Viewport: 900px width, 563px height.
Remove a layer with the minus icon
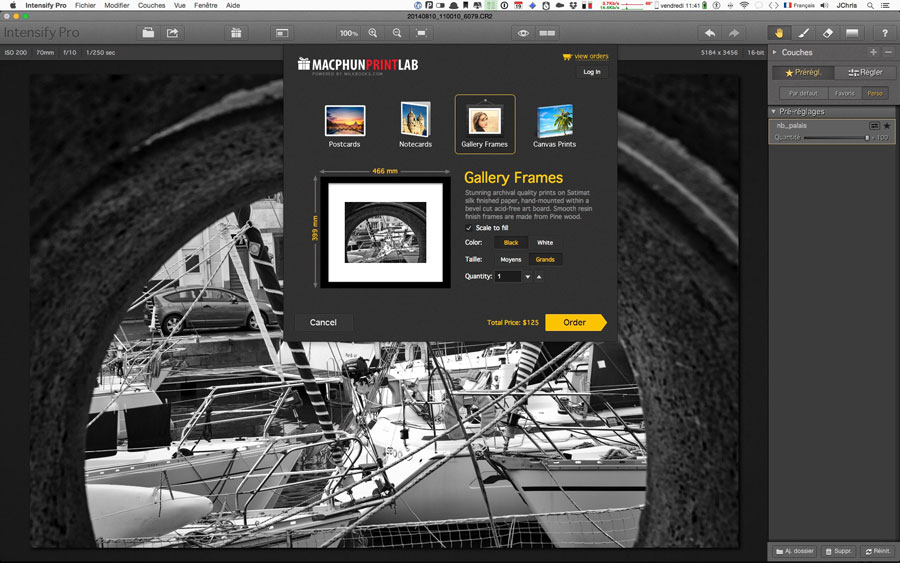[x=888, y=52]
